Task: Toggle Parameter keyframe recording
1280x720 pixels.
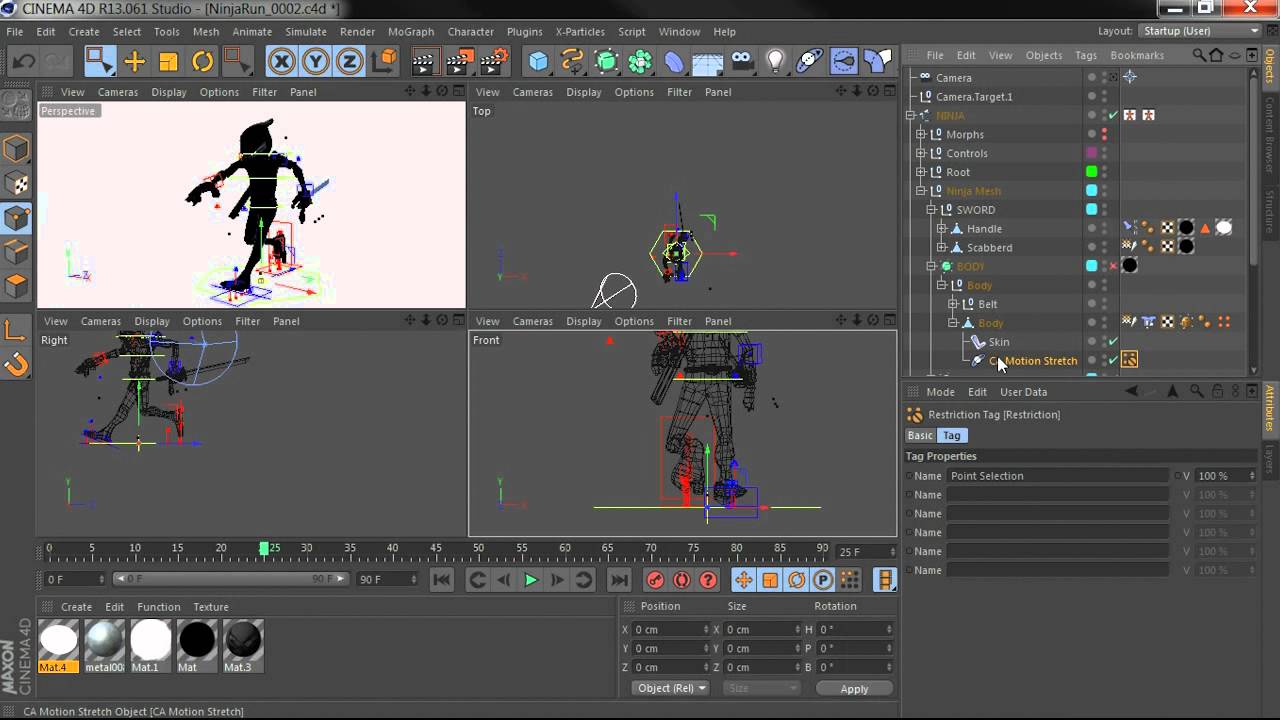Action: tap(823, 579)
